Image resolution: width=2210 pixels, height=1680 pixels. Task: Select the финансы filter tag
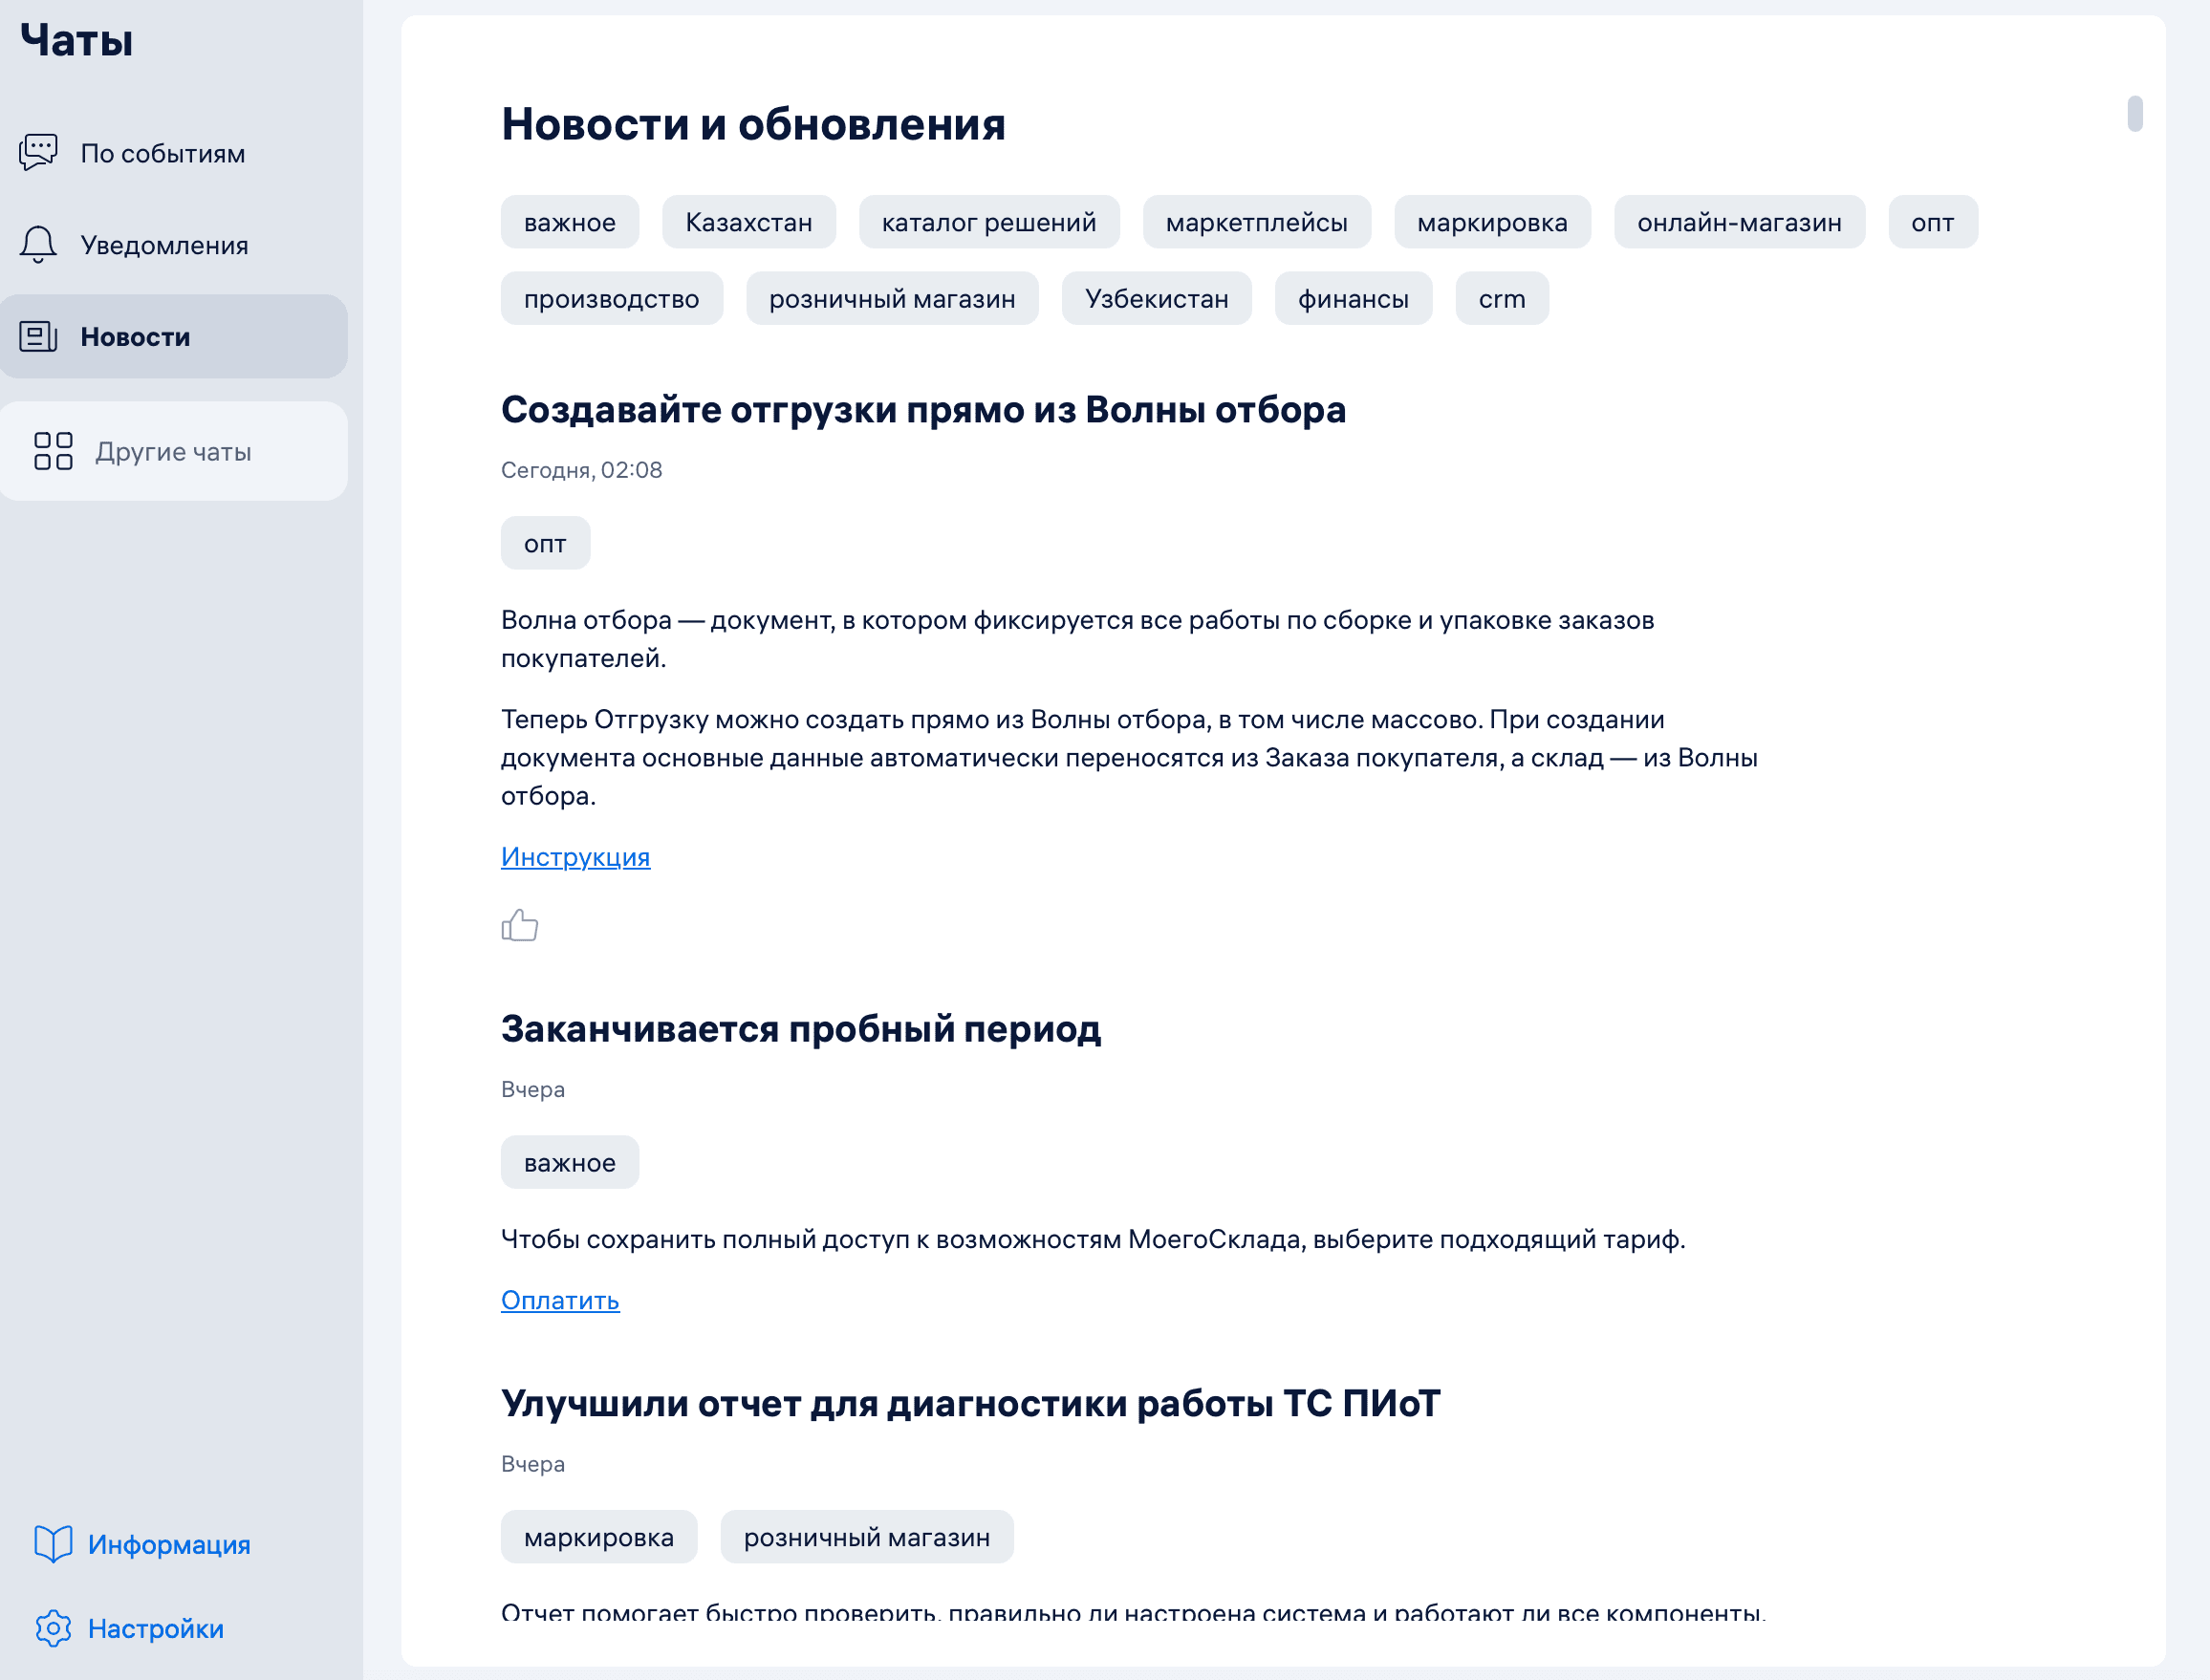1353,298
